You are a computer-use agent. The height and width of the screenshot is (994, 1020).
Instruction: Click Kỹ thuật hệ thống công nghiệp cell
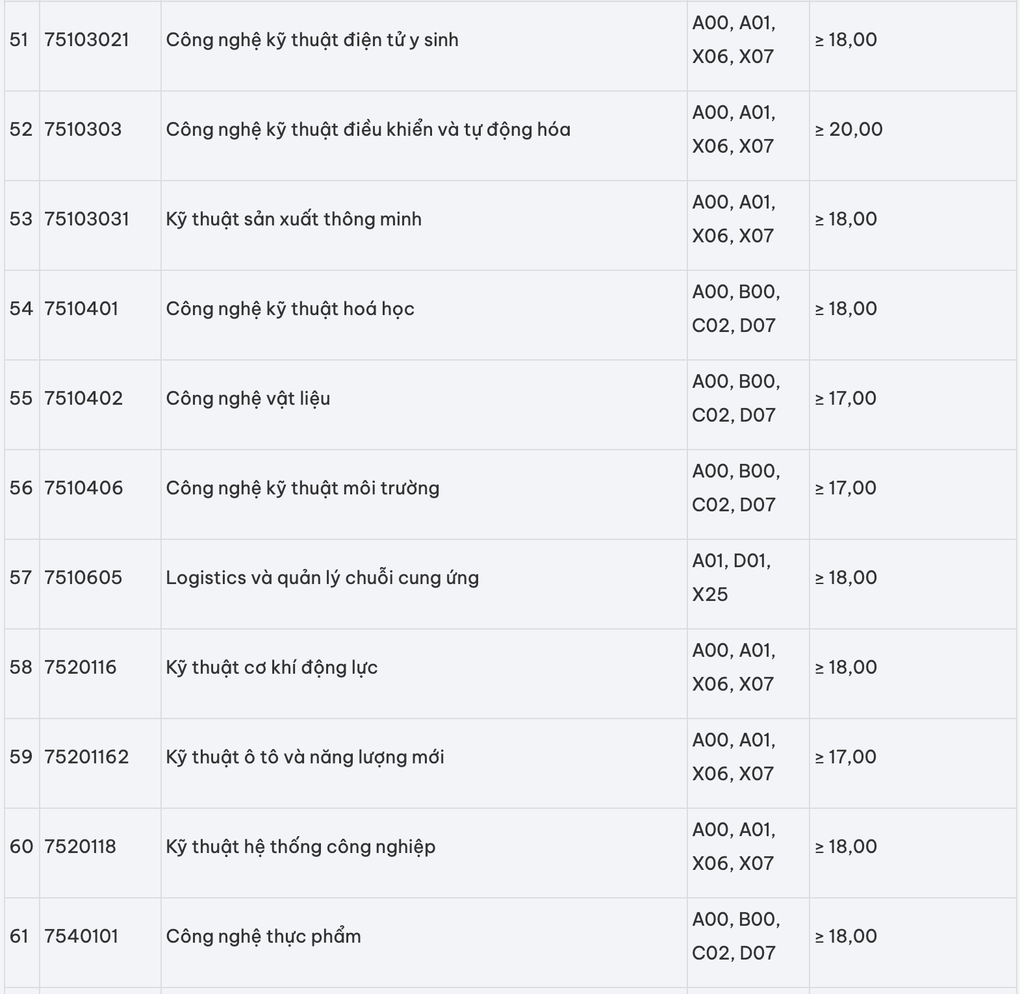(x=423, y=847)
